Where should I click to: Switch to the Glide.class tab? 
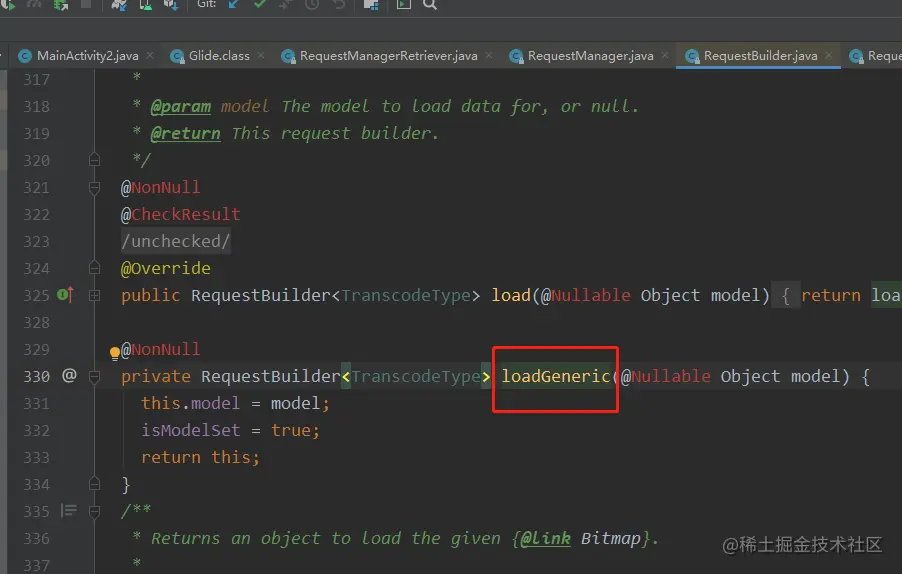[x=219, y=56]
